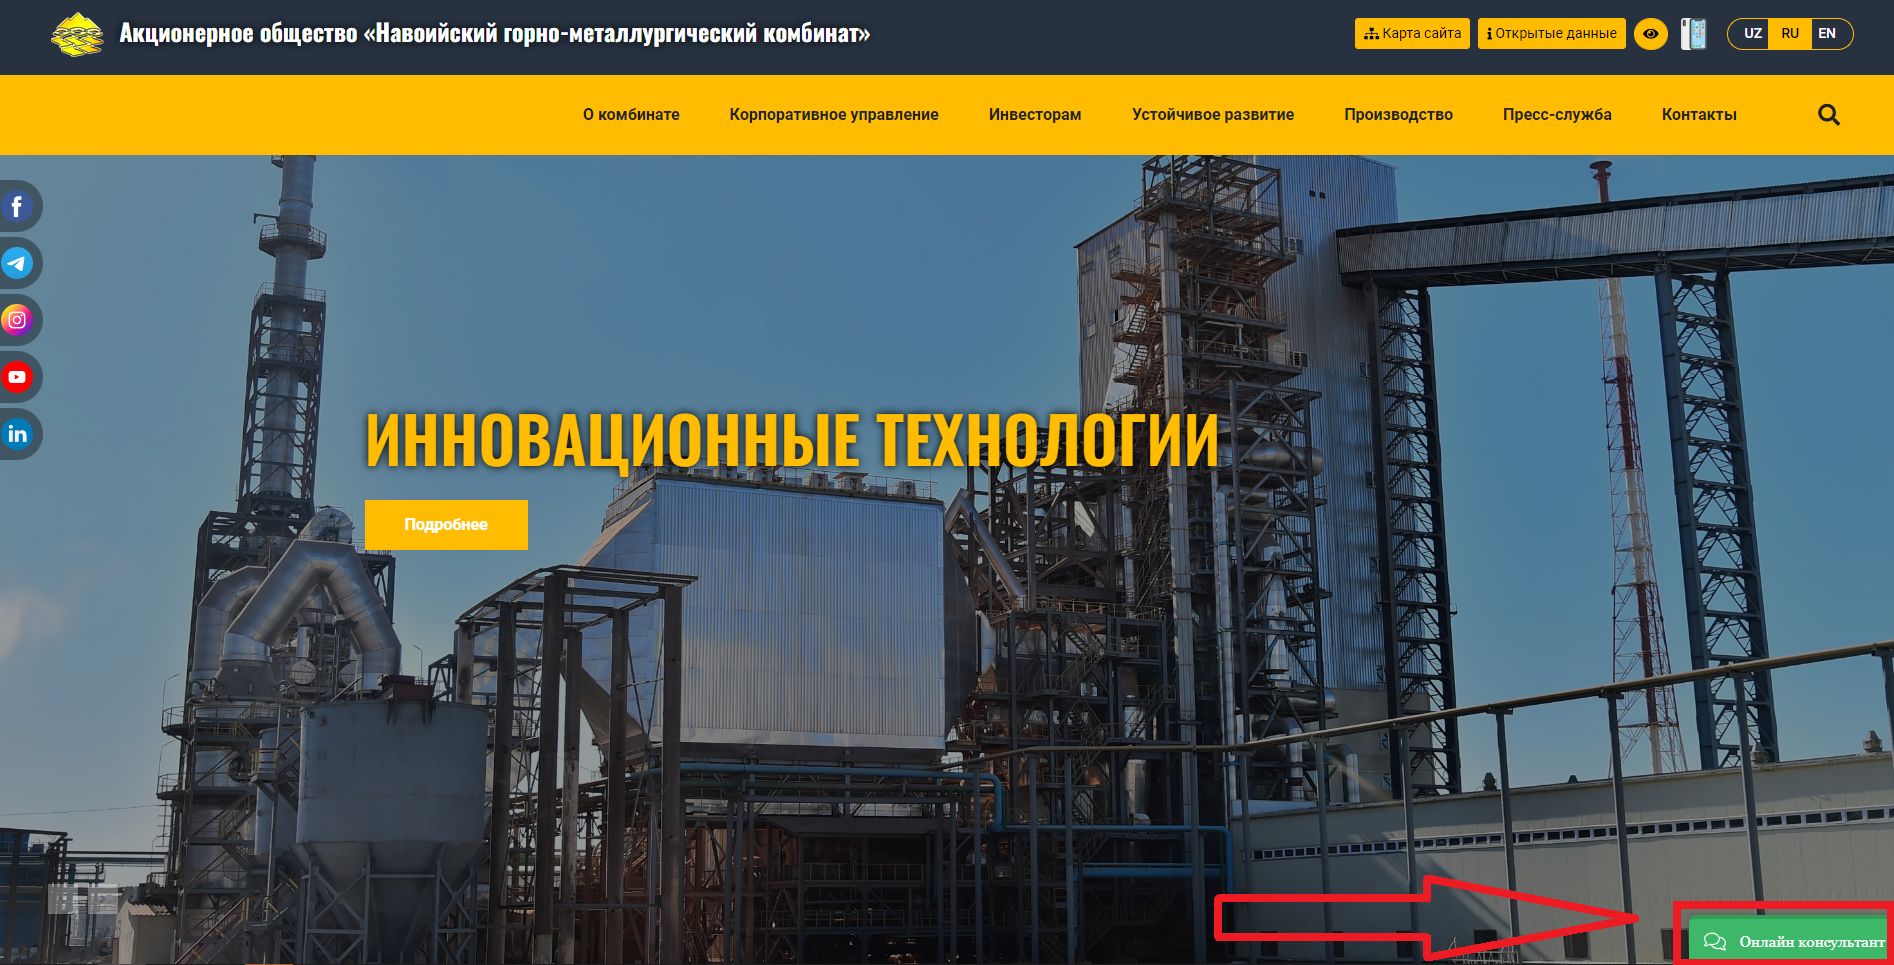Click the combine's logo in the header
Image resolution: width=1894 pixels, height=965 pixels.
pyautogui.click(x=77, y=34)
